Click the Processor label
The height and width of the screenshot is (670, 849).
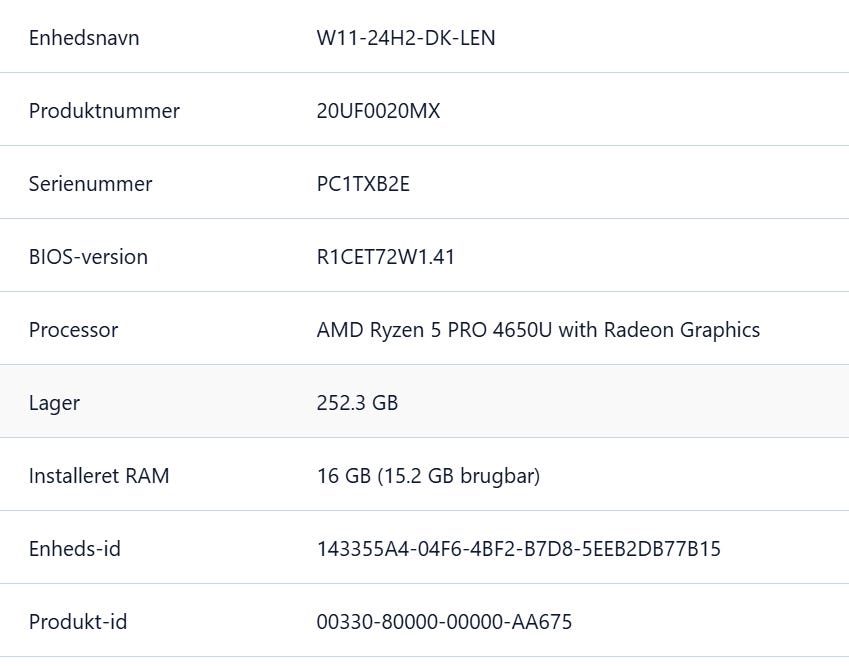(73, 330)
